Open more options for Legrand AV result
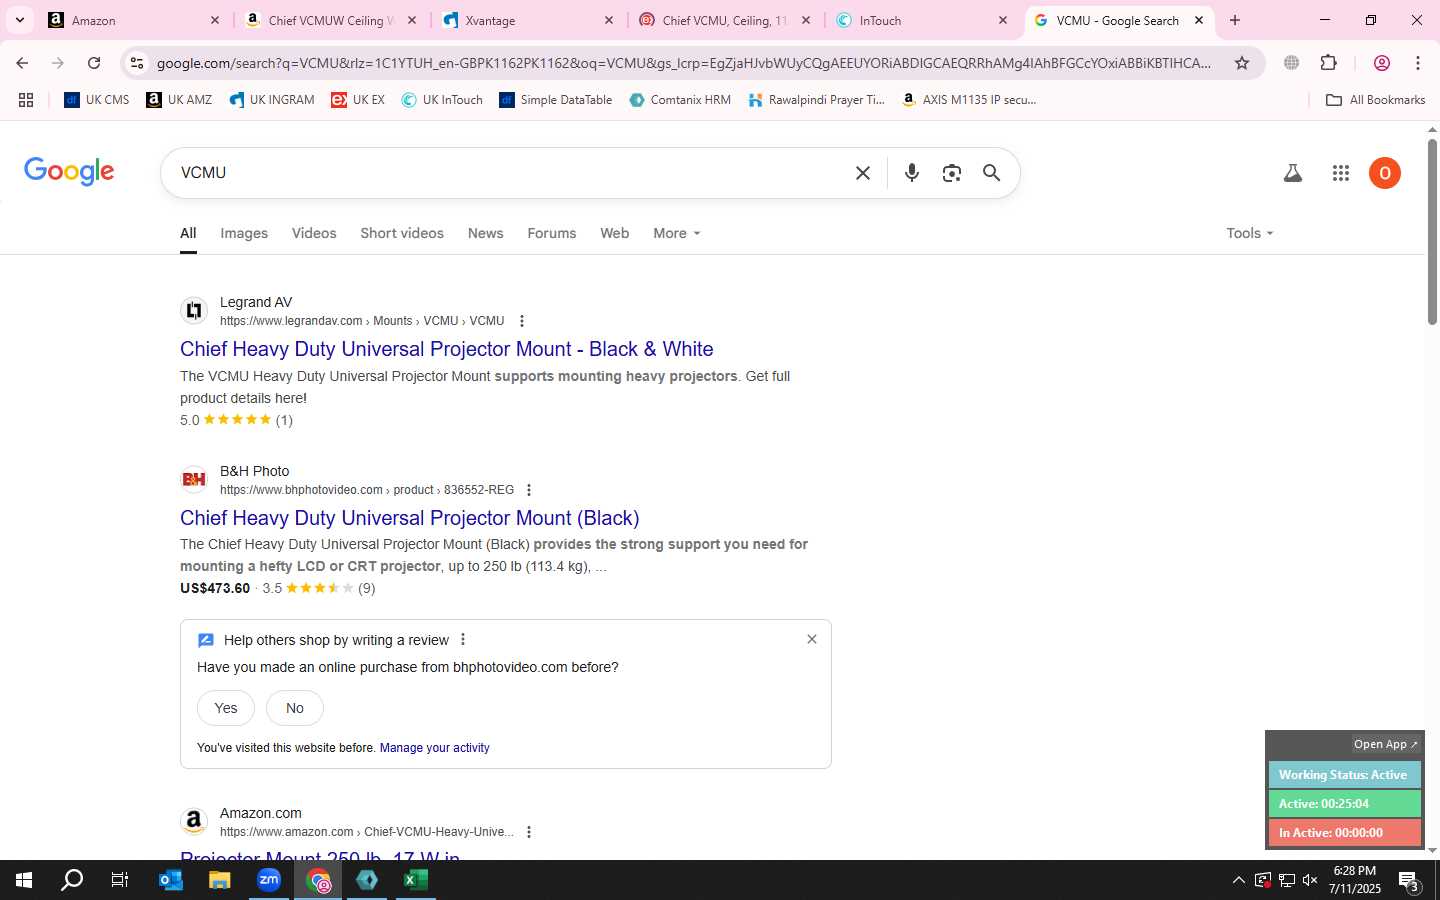1440x900 pixels. 521,321
